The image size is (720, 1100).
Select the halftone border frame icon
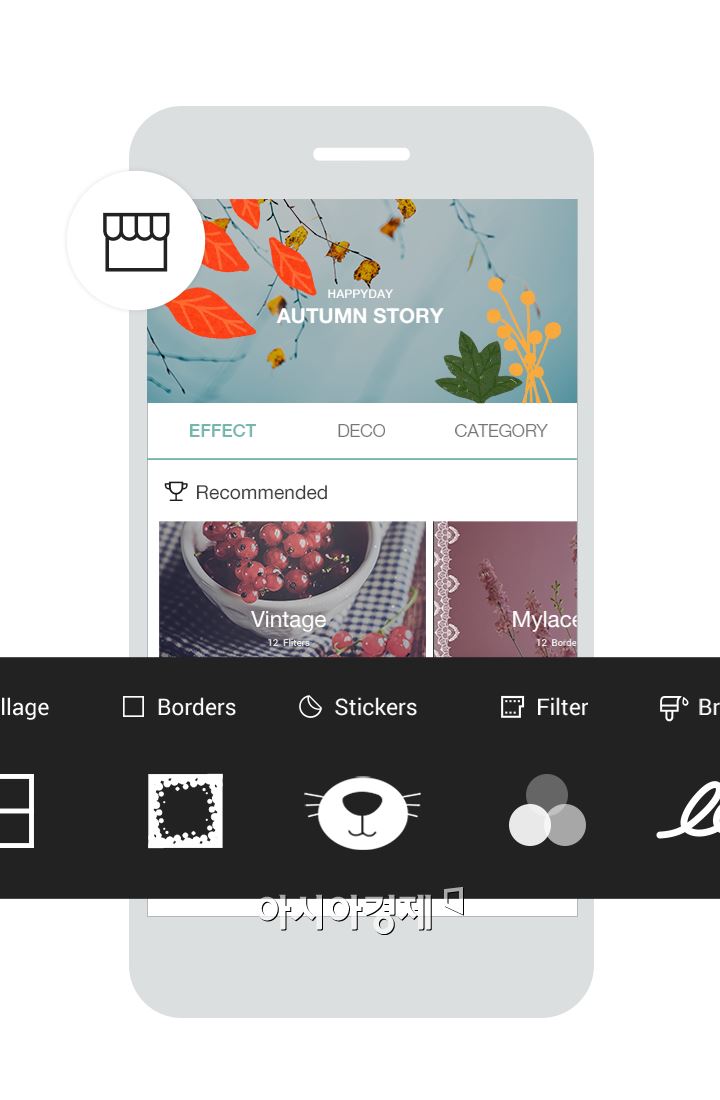click(185, 810)
